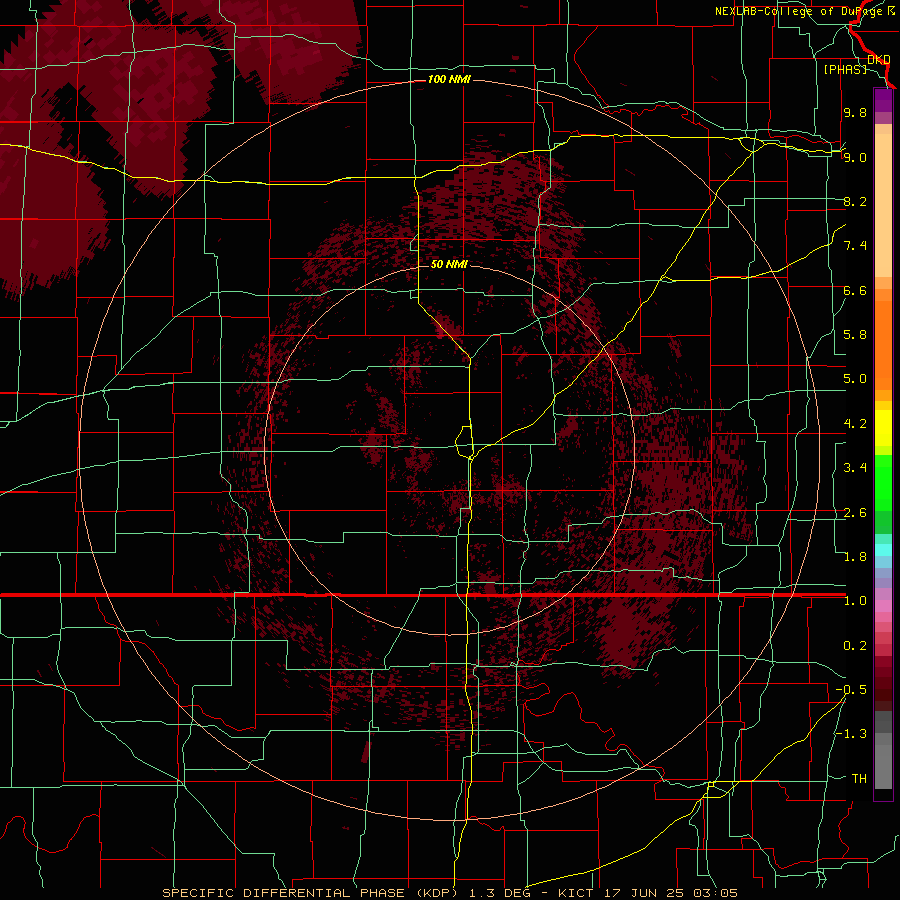Click the 5.0 color scale value
The width and height of the screenshot is (900, 900).
[855, 379]
